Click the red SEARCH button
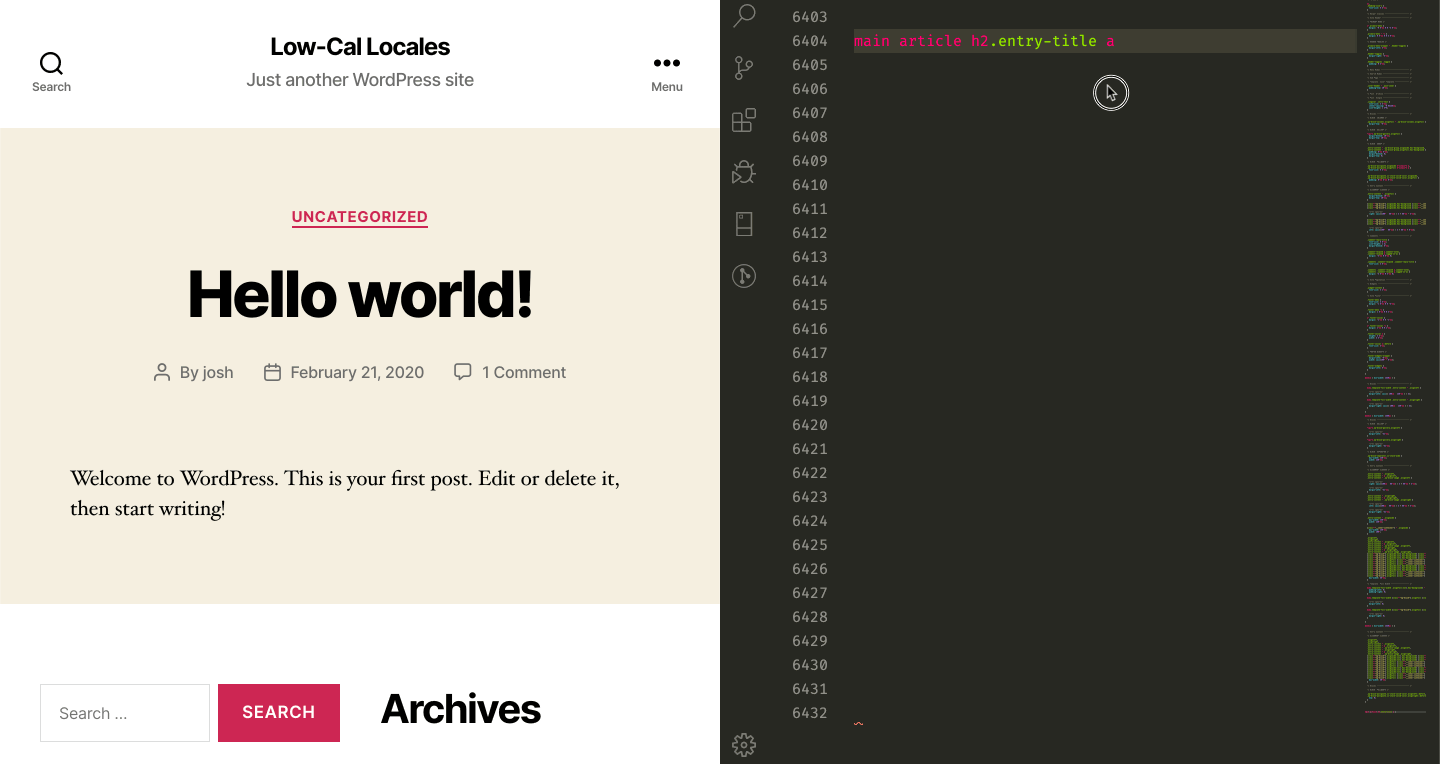The image size is (1440, 764). click(x=279, y=713)
